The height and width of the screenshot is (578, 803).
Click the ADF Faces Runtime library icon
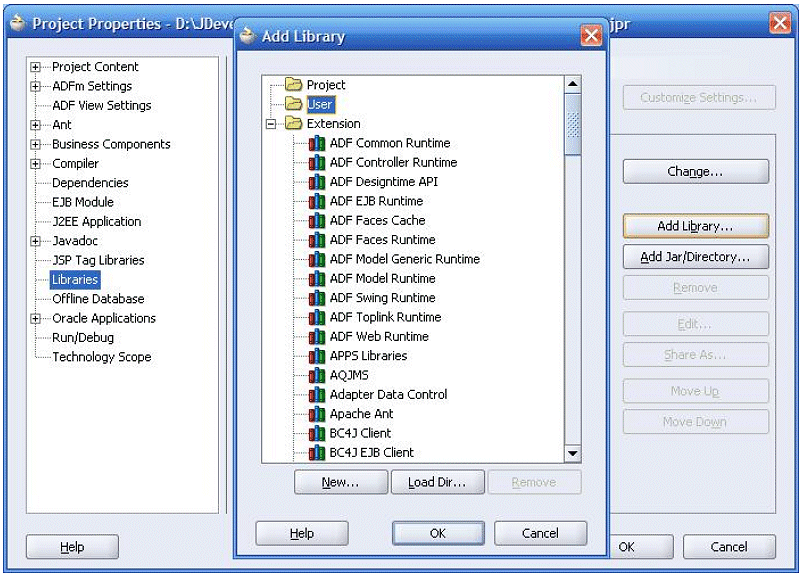[316, 240]
